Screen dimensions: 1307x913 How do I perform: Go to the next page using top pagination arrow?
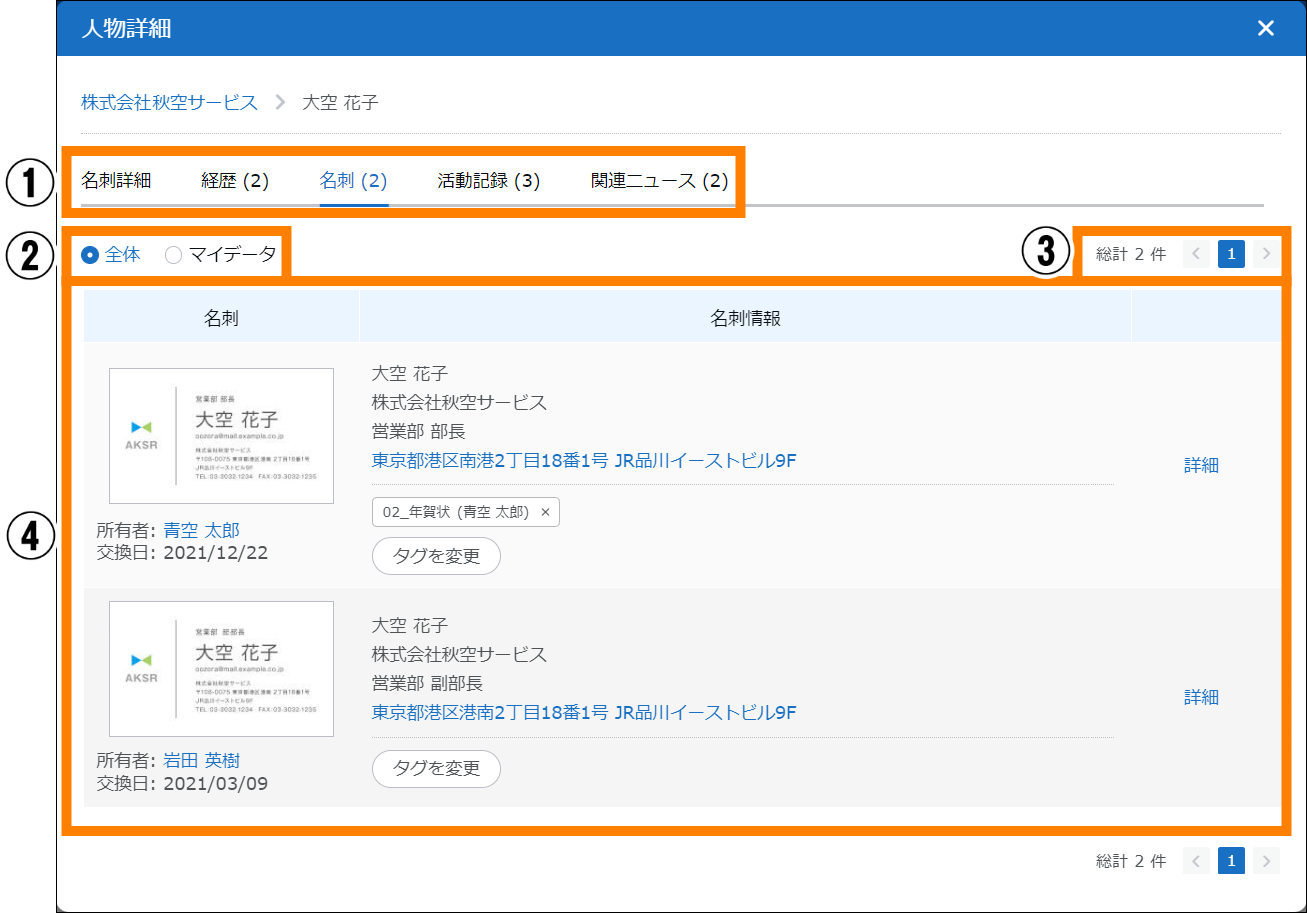tap(1266, 255)
